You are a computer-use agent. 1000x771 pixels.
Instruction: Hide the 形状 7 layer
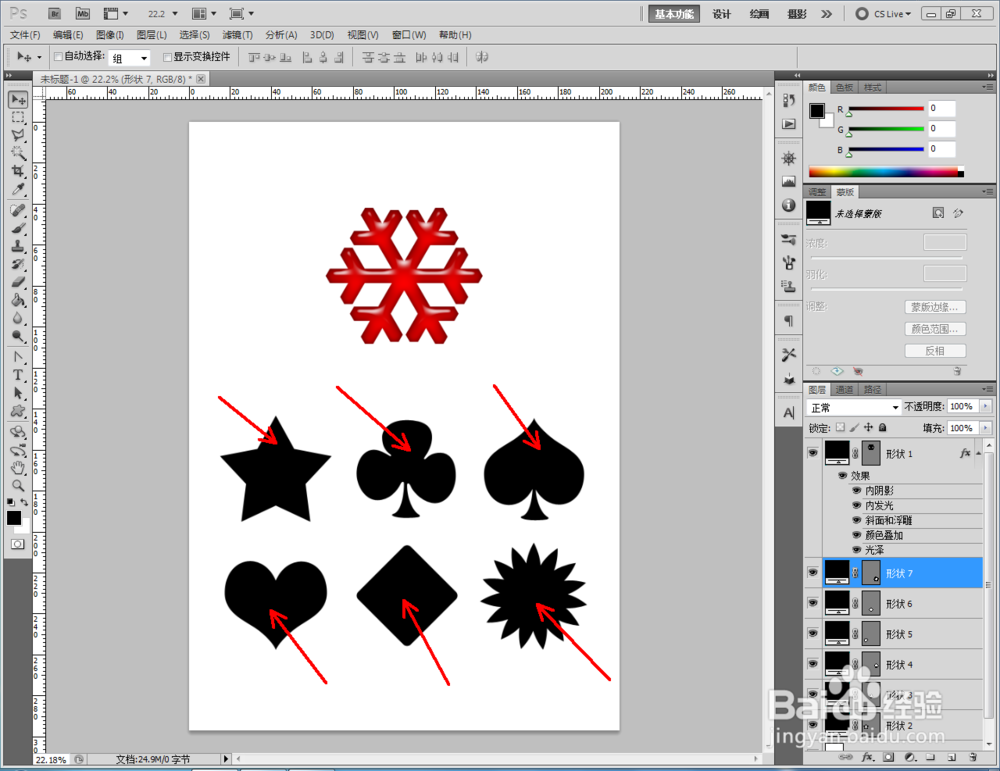pyautogui.click(x=812, y=573)
